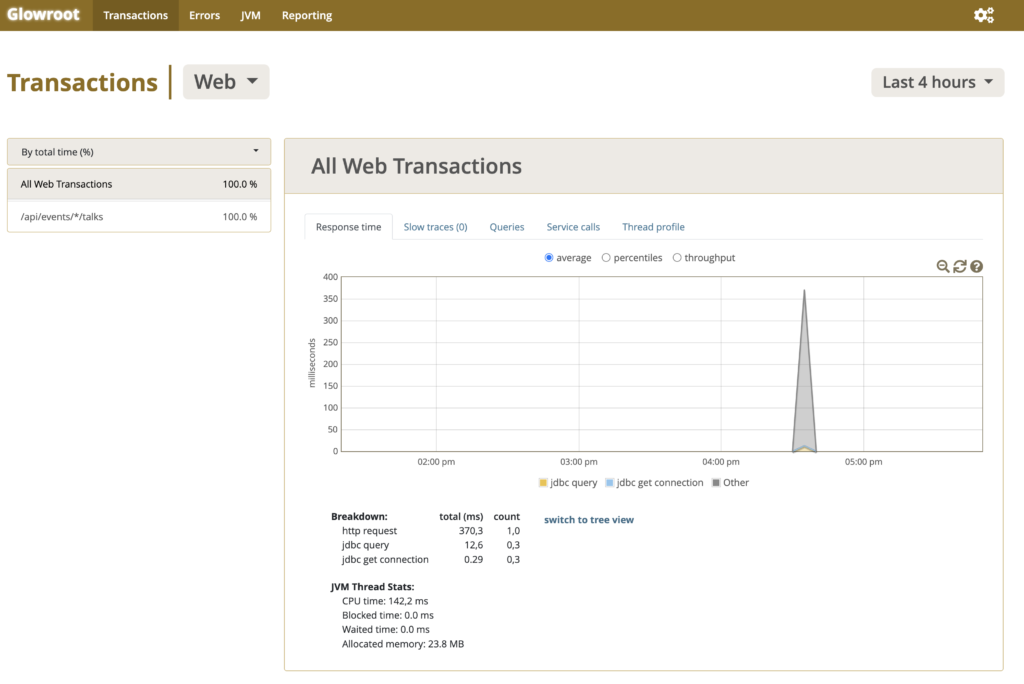
Task: Open the JVM menu item
Action: 251,15
